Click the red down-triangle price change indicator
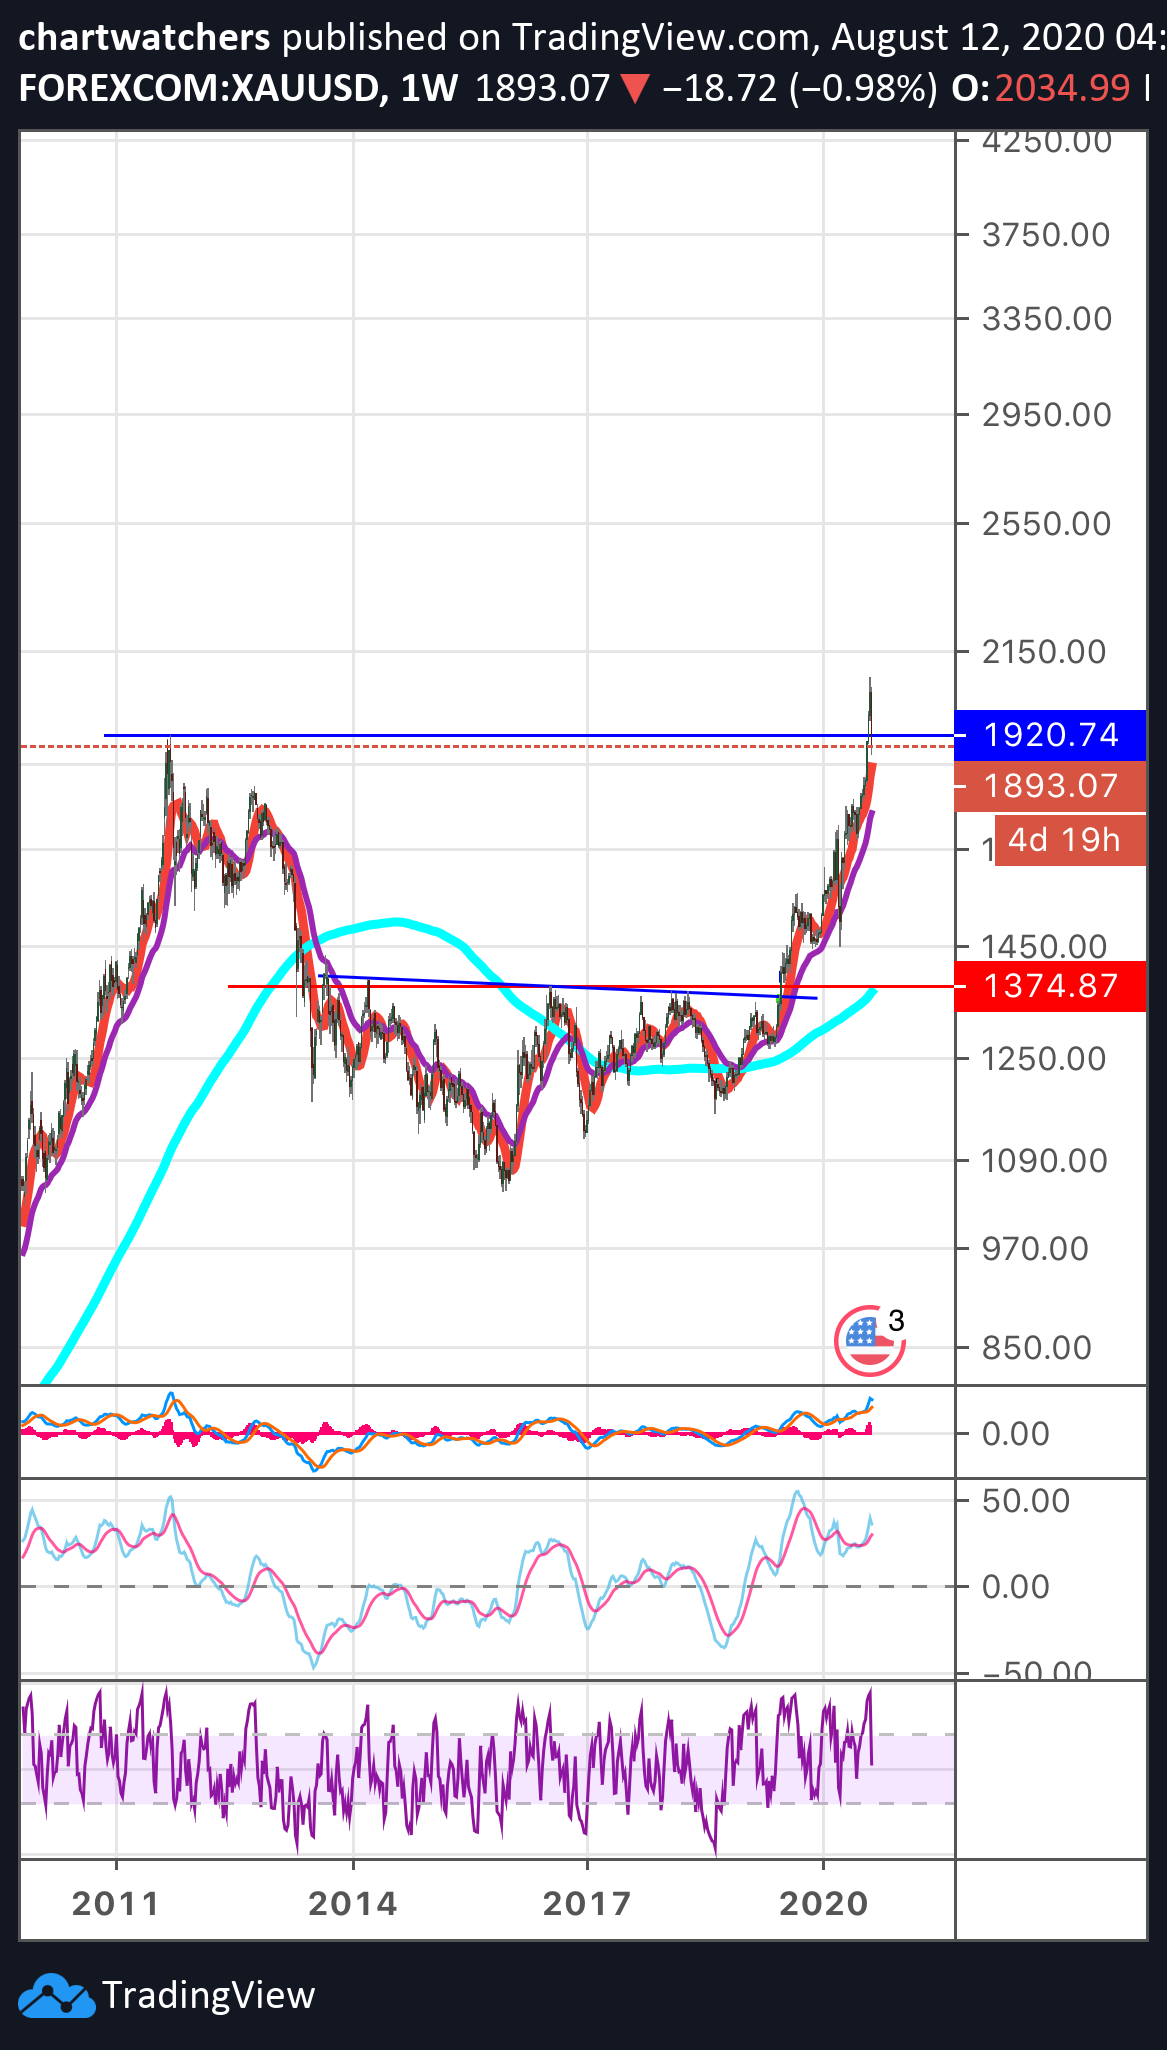 click(636, 90)
